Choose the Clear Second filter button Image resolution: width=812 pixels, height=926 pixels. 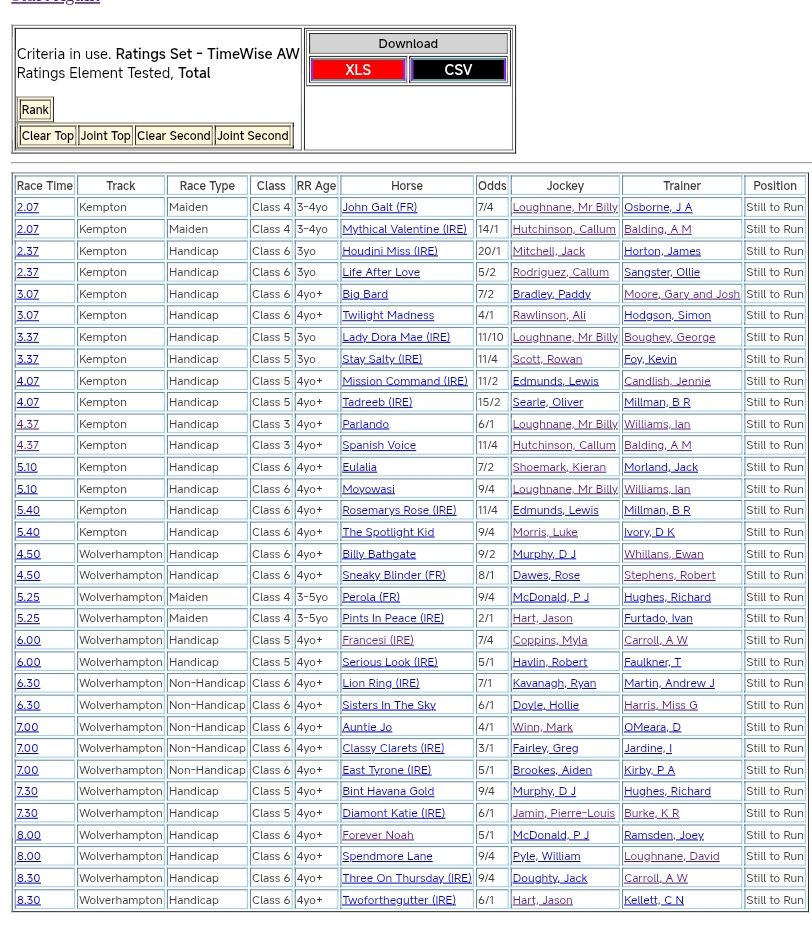click(173, 136)
